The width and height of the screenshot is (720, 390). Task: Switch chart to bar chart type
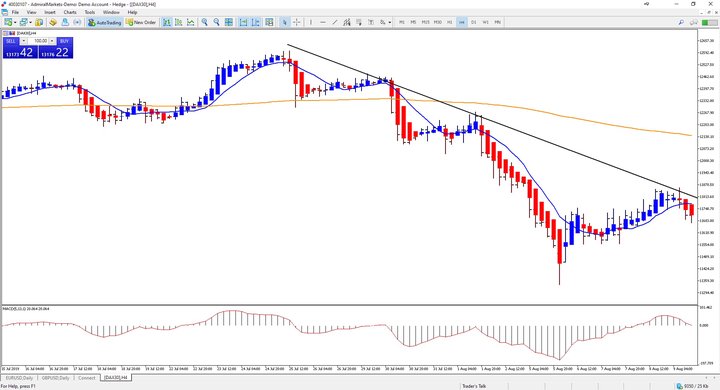(167, 22)
